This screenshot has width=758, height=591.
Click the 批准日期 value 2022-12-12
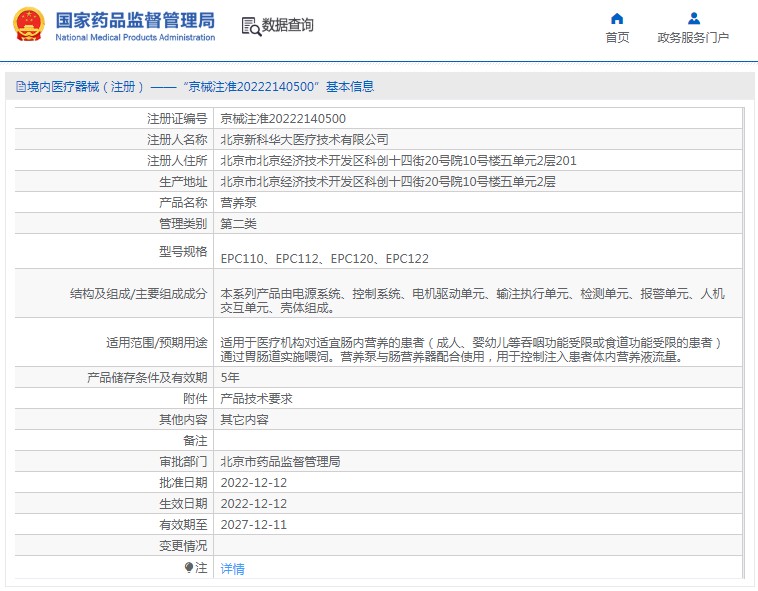point(254,483)
